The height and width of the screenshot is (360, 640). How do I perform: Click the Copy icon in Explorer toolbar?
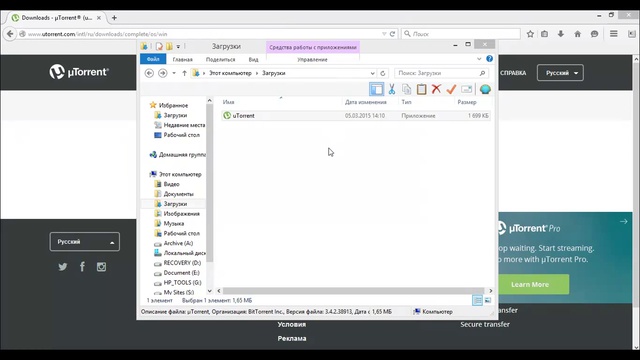coord(407,89)
